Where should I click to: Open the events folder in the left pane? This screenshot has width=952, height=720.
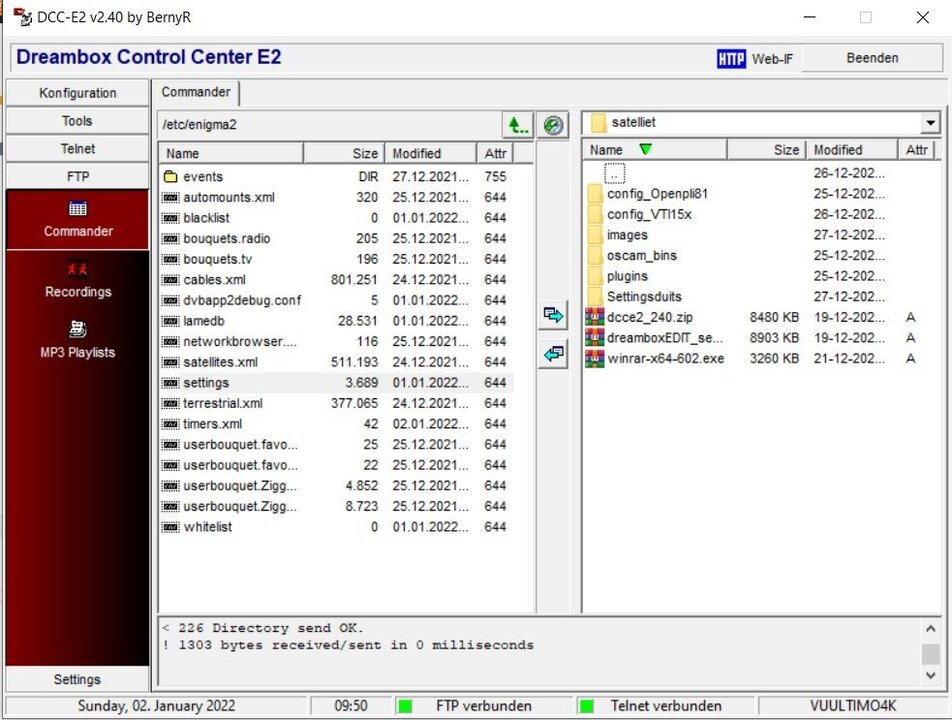pos(204,176)
